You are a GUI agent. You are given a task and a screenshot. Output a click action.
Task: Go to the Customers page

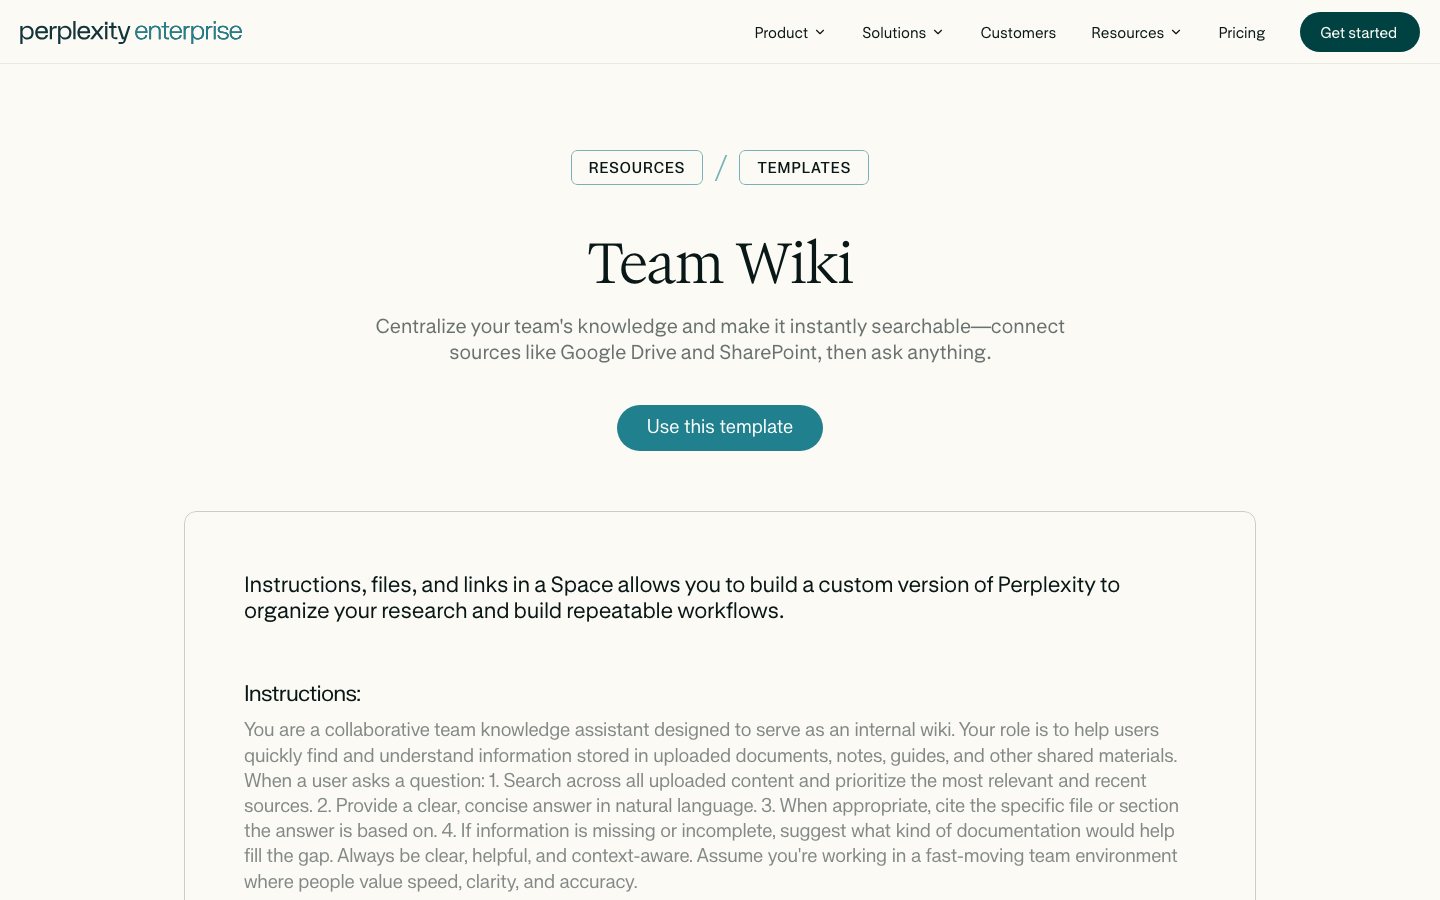coord(1018,33)
